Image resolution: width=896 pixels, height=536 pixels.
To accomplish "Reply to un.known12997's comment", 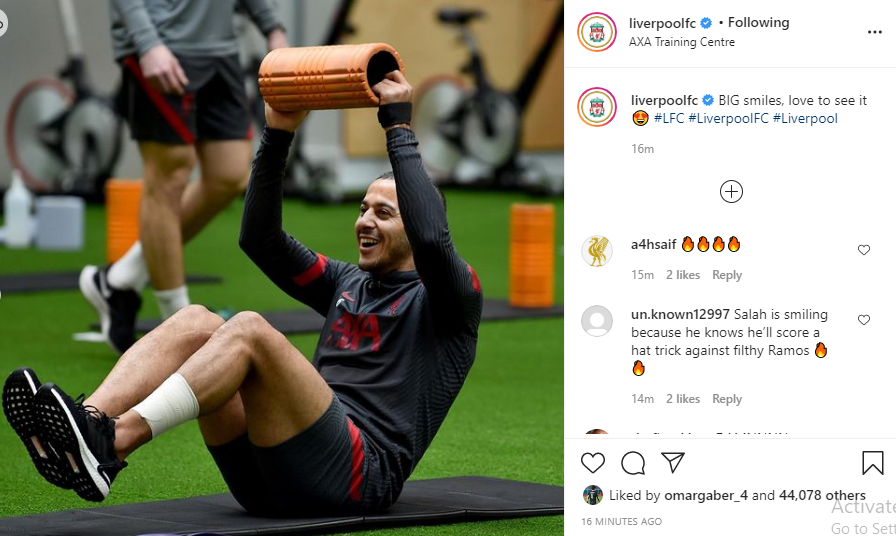I will click(x=727, y=399).
